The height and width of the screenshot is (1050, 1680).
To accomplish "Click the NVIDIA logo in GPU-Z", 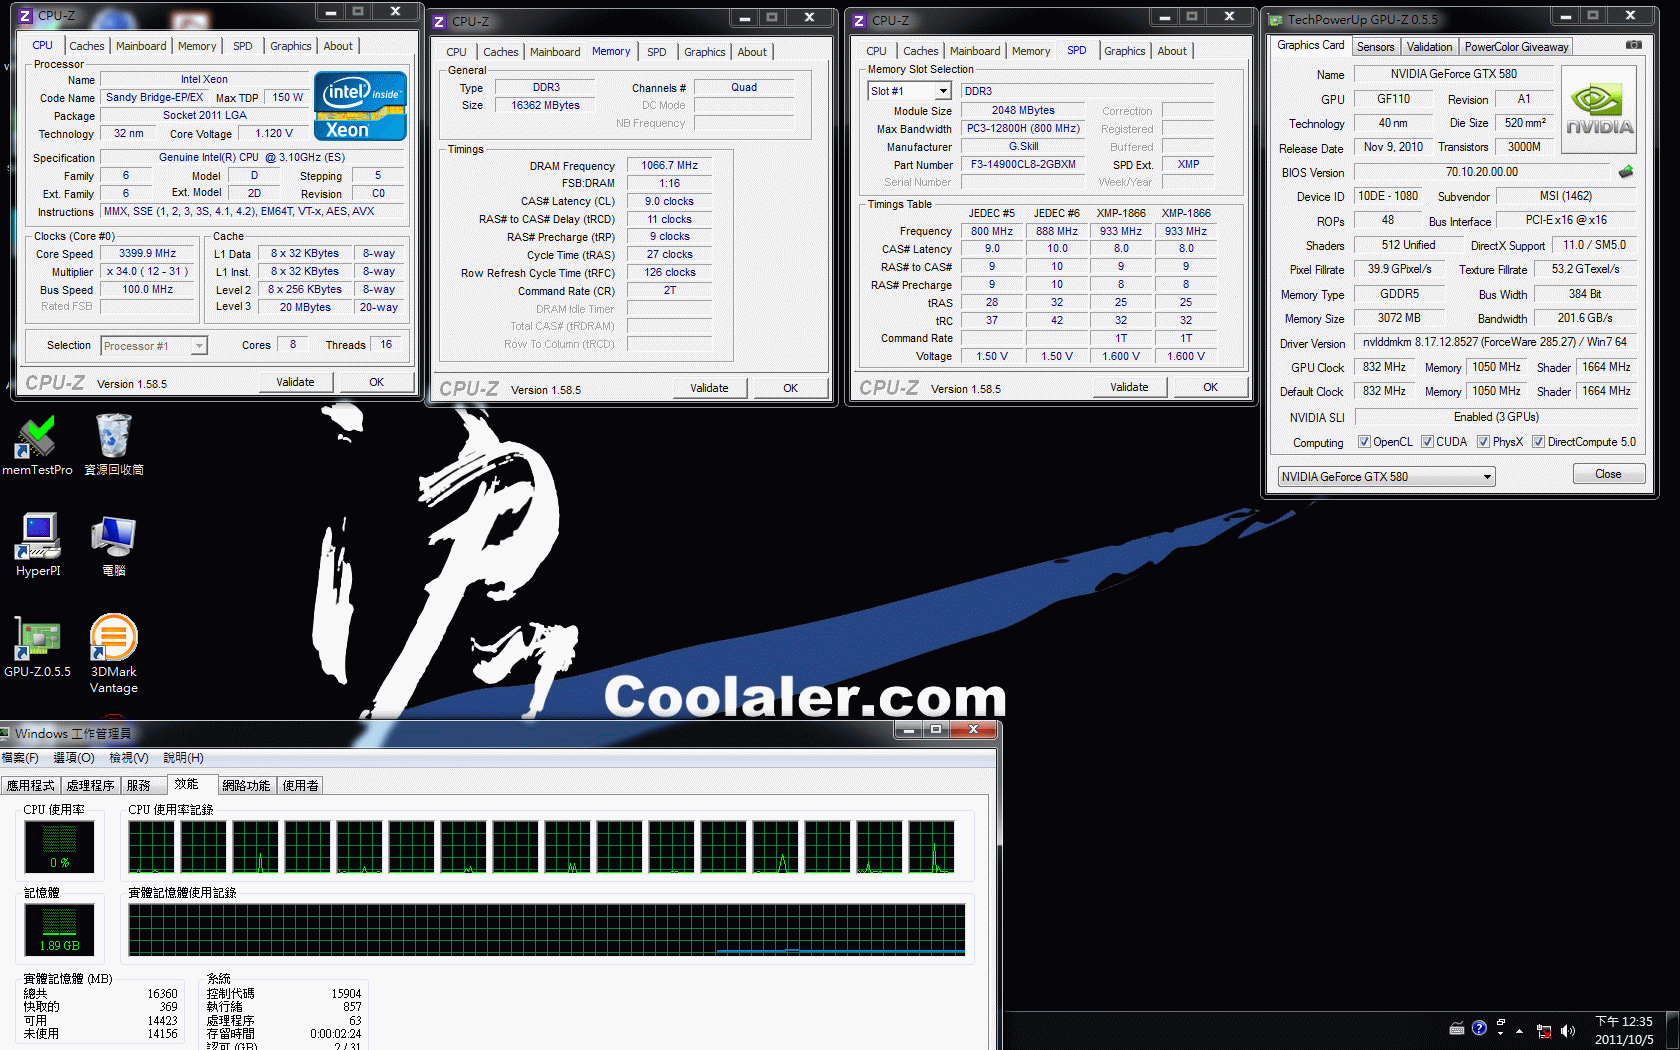I will tap(1599, 109).
